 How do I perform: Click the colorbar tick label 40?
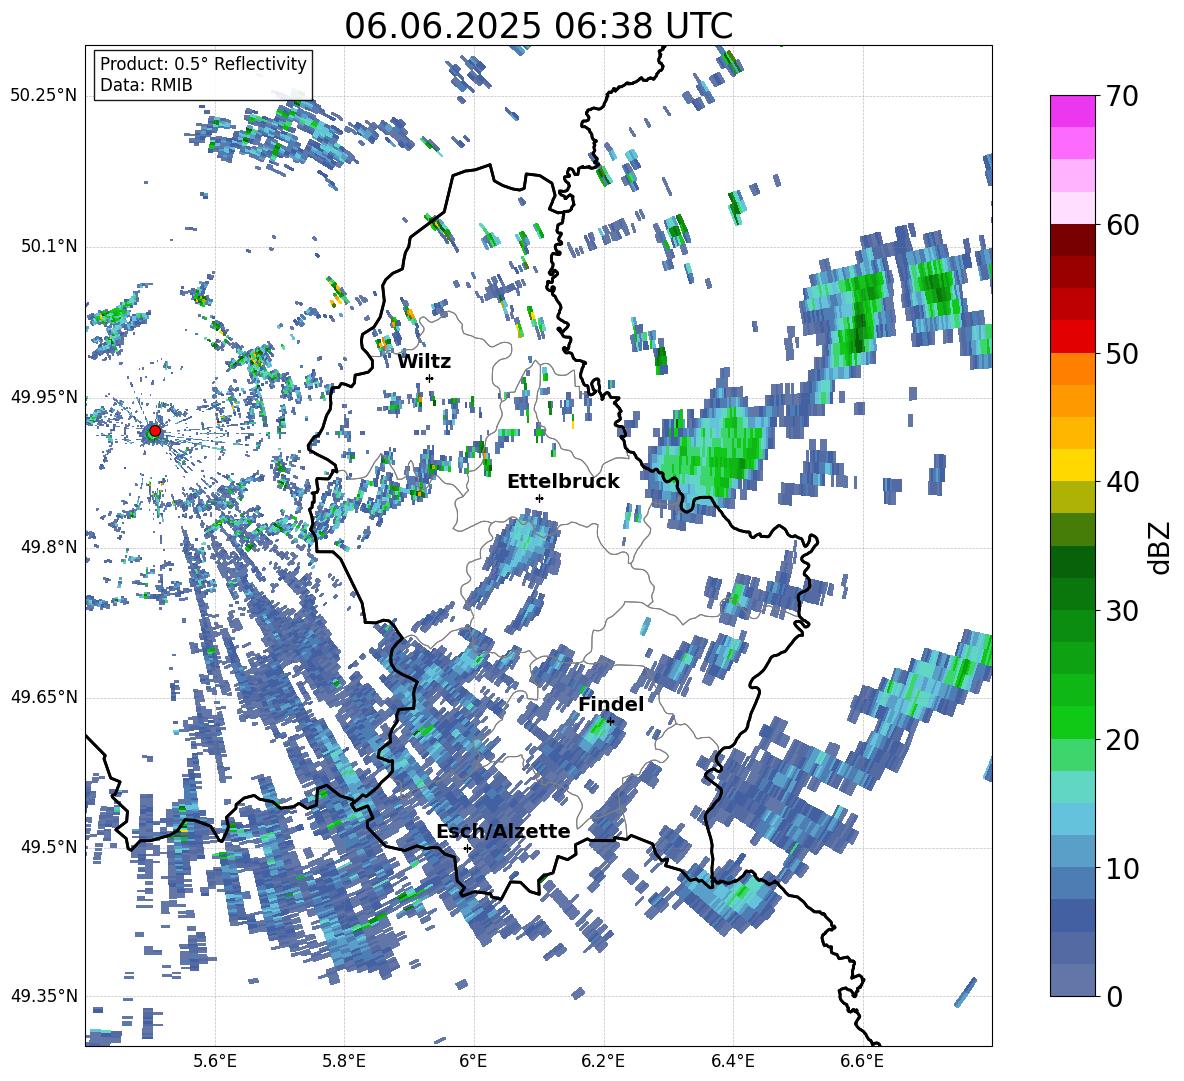(x=1121, y=482)
